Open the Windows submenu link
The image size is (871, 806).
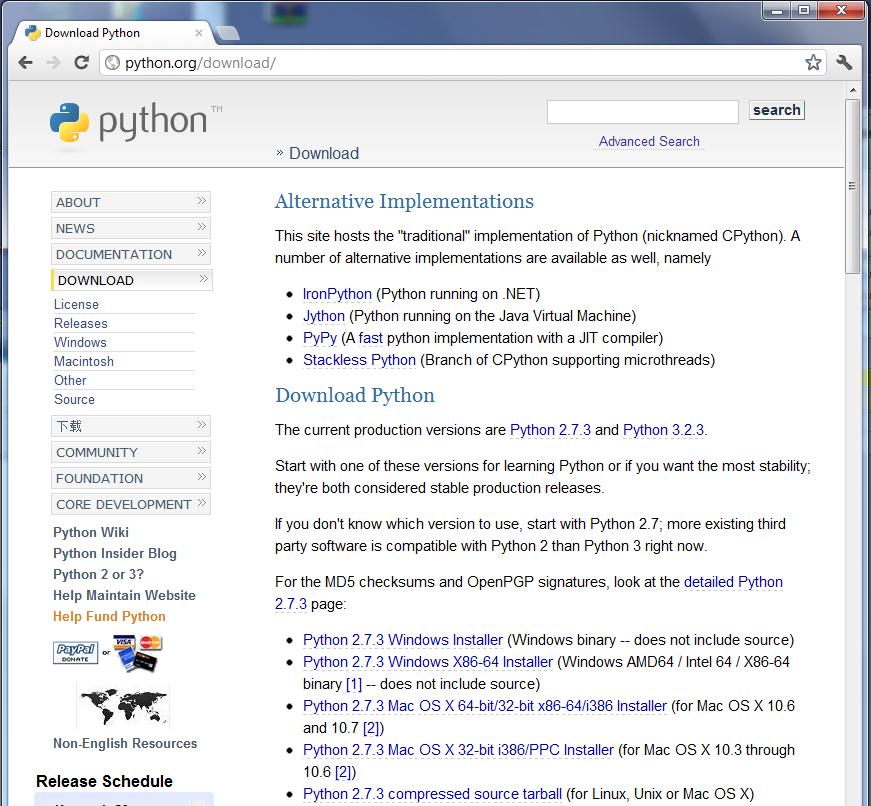click(80, 342)
